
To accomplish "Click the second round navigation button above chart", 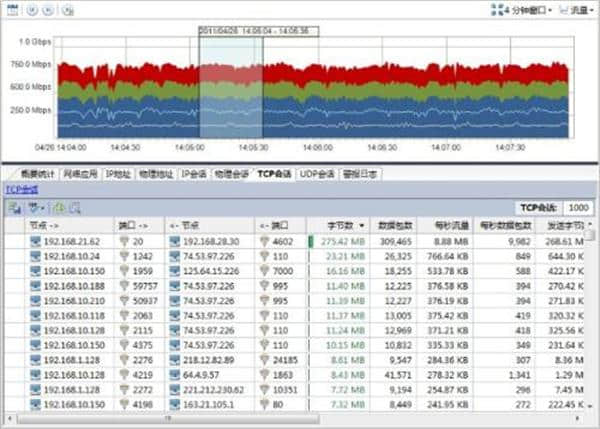I will click(48, 10).
